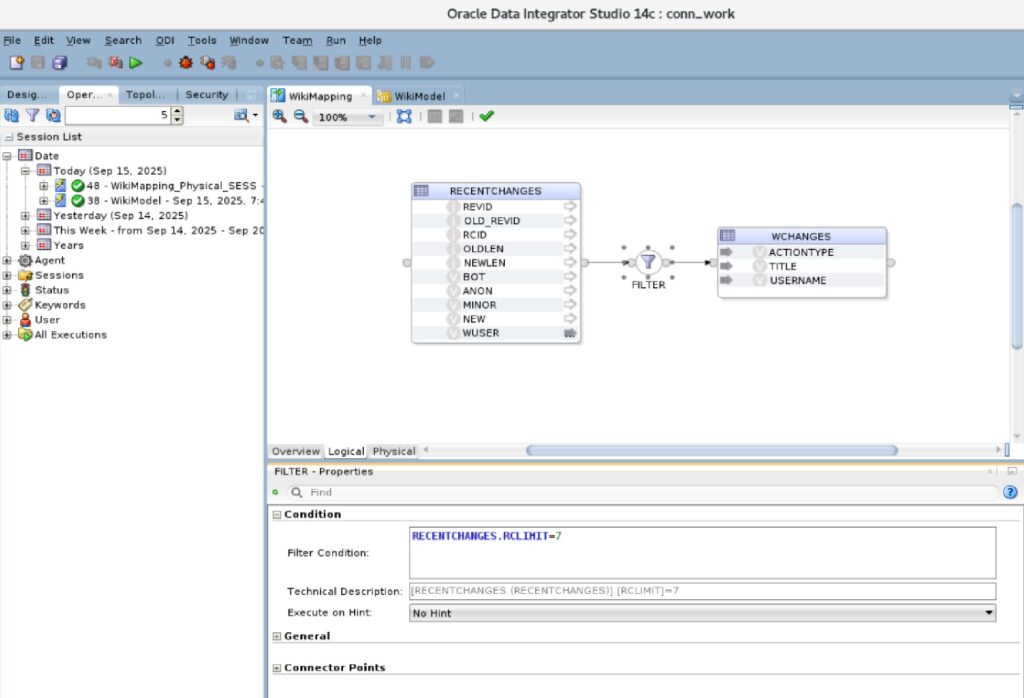Open the File menu
The width and height of the screenshot is (1024, 698).
tap(12, 40)
